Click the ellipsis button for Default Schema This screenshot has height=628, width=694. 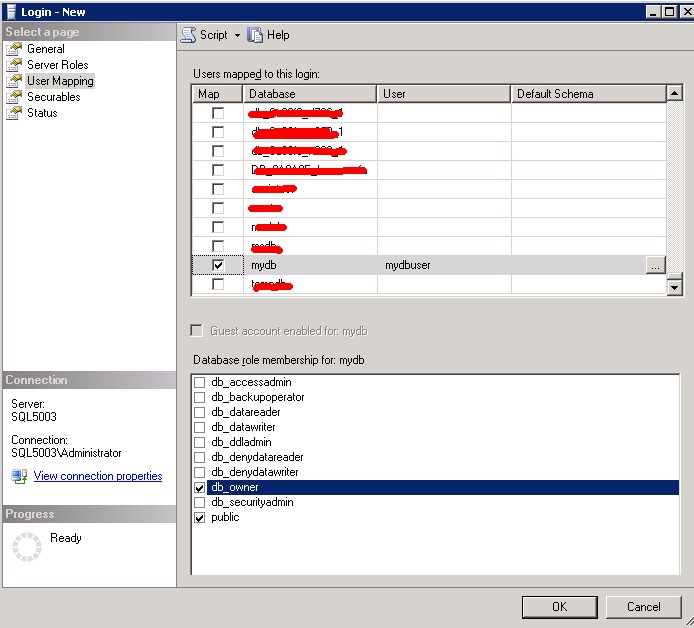tap(654, 266)
